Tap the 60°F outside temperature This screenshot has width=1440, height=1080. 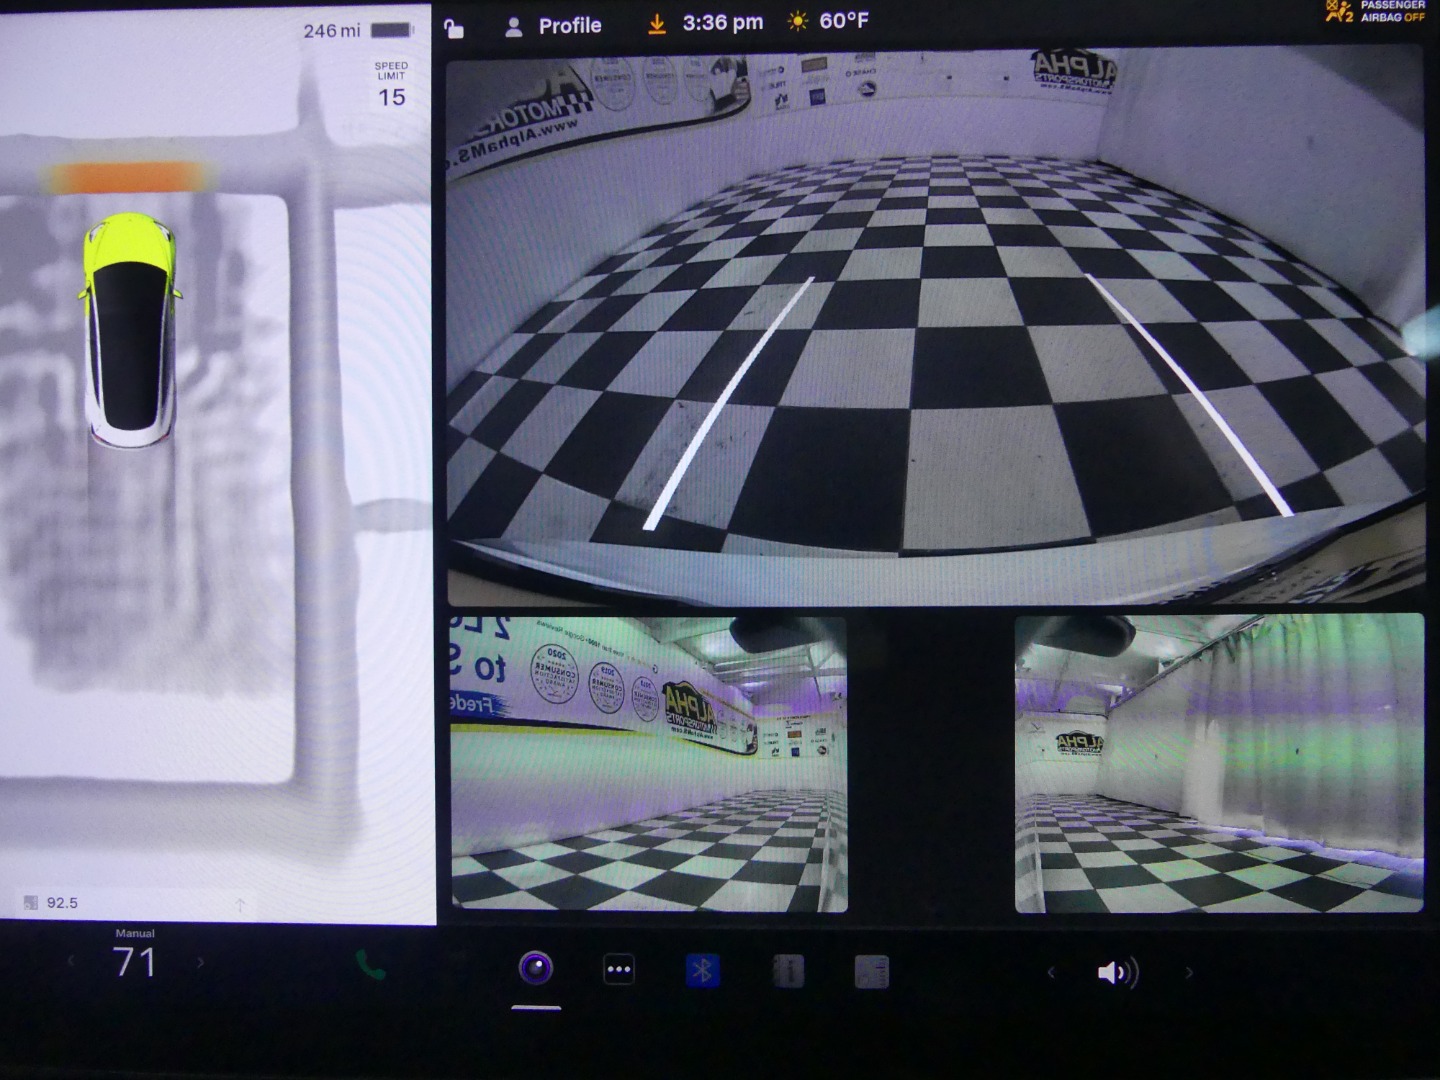point(843,21)
